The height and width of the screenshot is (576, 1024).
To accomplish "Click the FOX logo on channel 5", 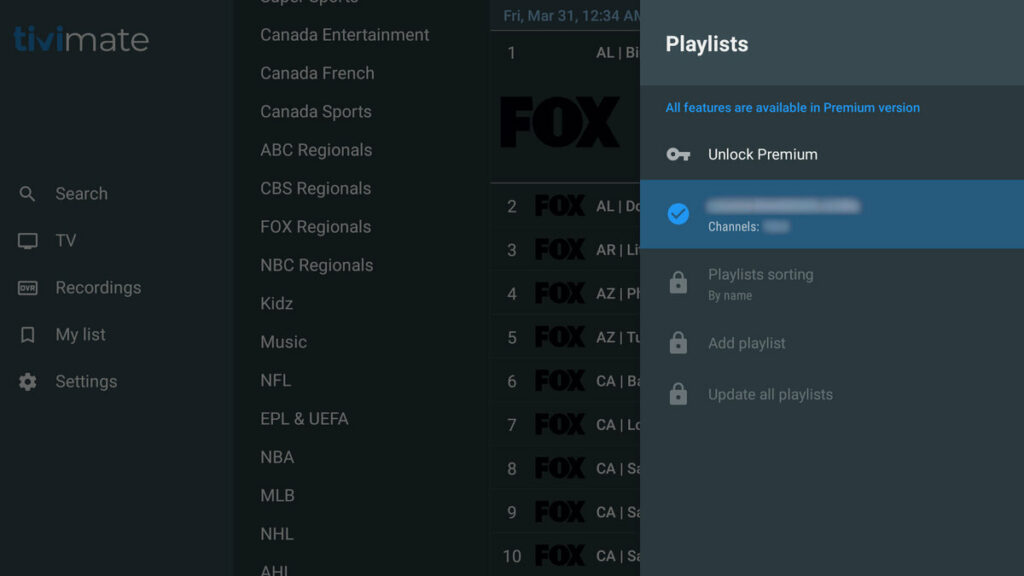I will point(560,337).
